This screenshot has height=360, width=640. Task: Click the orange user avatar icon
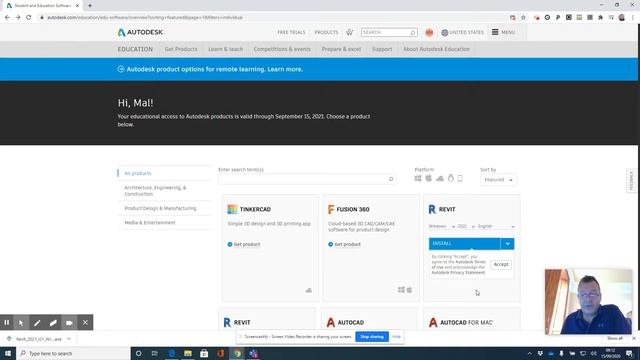tap(429, 33)
